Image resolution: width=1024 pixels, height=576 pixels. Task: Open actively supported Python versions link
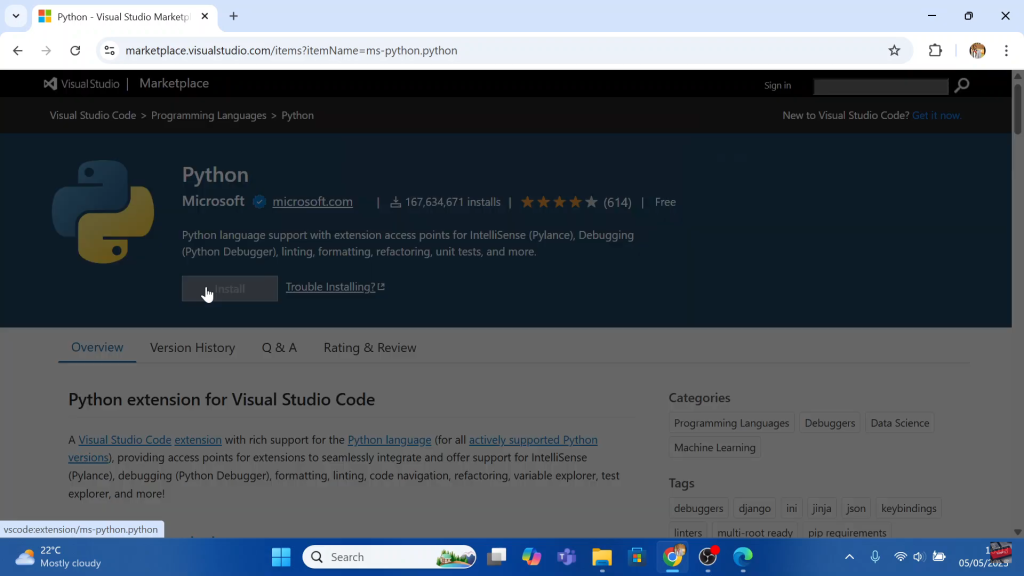533,440
